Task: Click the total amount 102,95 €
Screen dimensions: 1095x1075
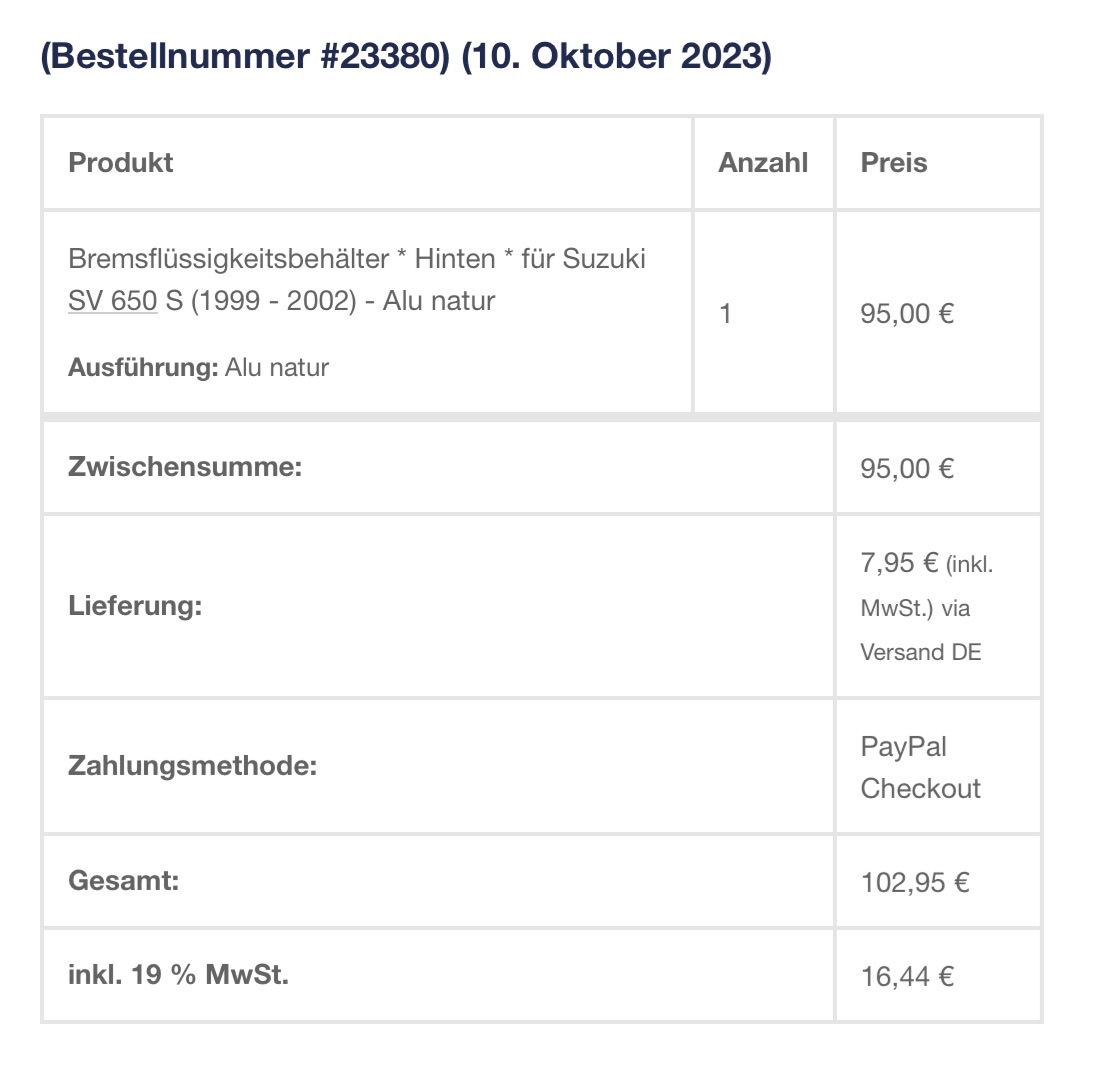Action: [x=915, y=882]
